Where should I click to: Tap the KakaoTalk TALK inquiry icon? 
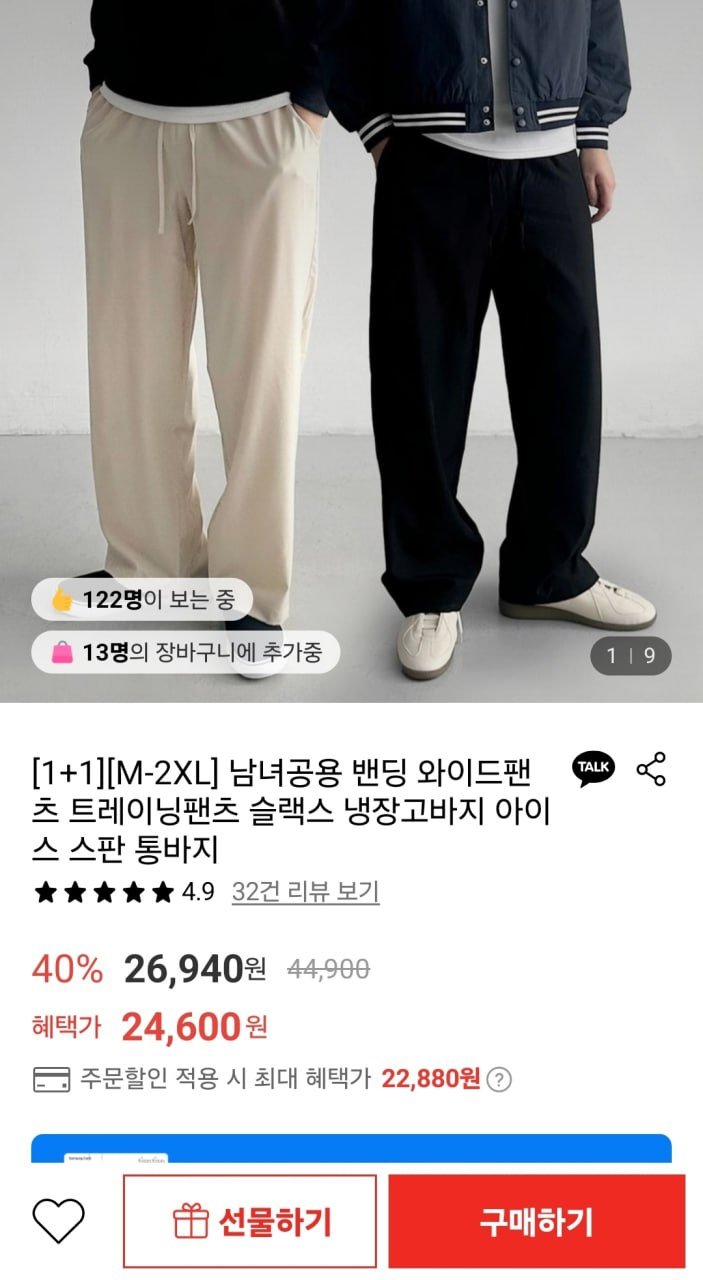pyautogui.click(x=593, y=769)
